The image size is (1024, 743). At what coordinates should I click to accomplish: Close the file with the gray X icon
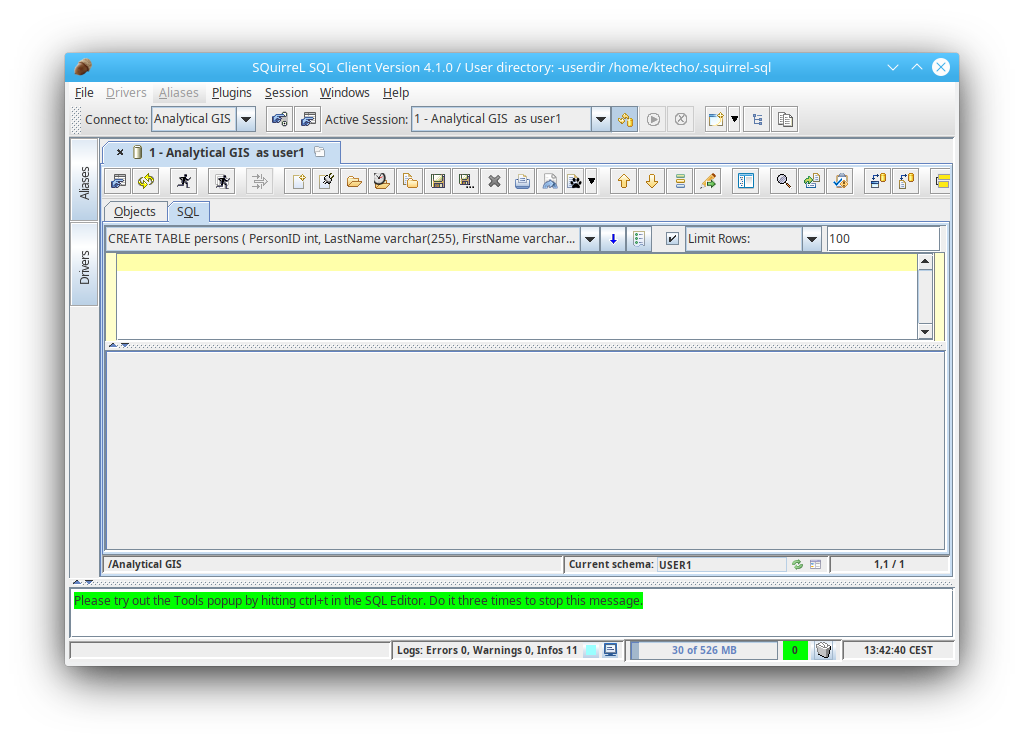pos(494,181)
